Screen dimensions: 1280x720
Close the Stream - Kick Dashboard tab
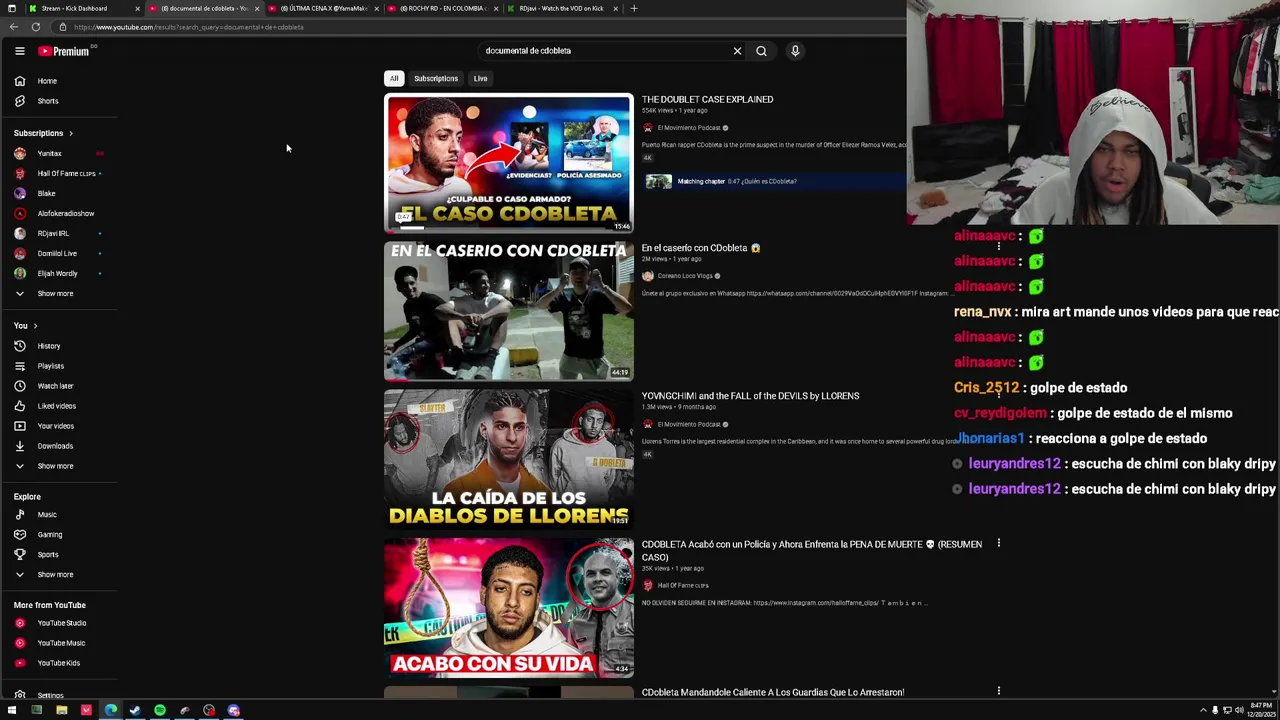pyautogui.click(x=137, y=8)
